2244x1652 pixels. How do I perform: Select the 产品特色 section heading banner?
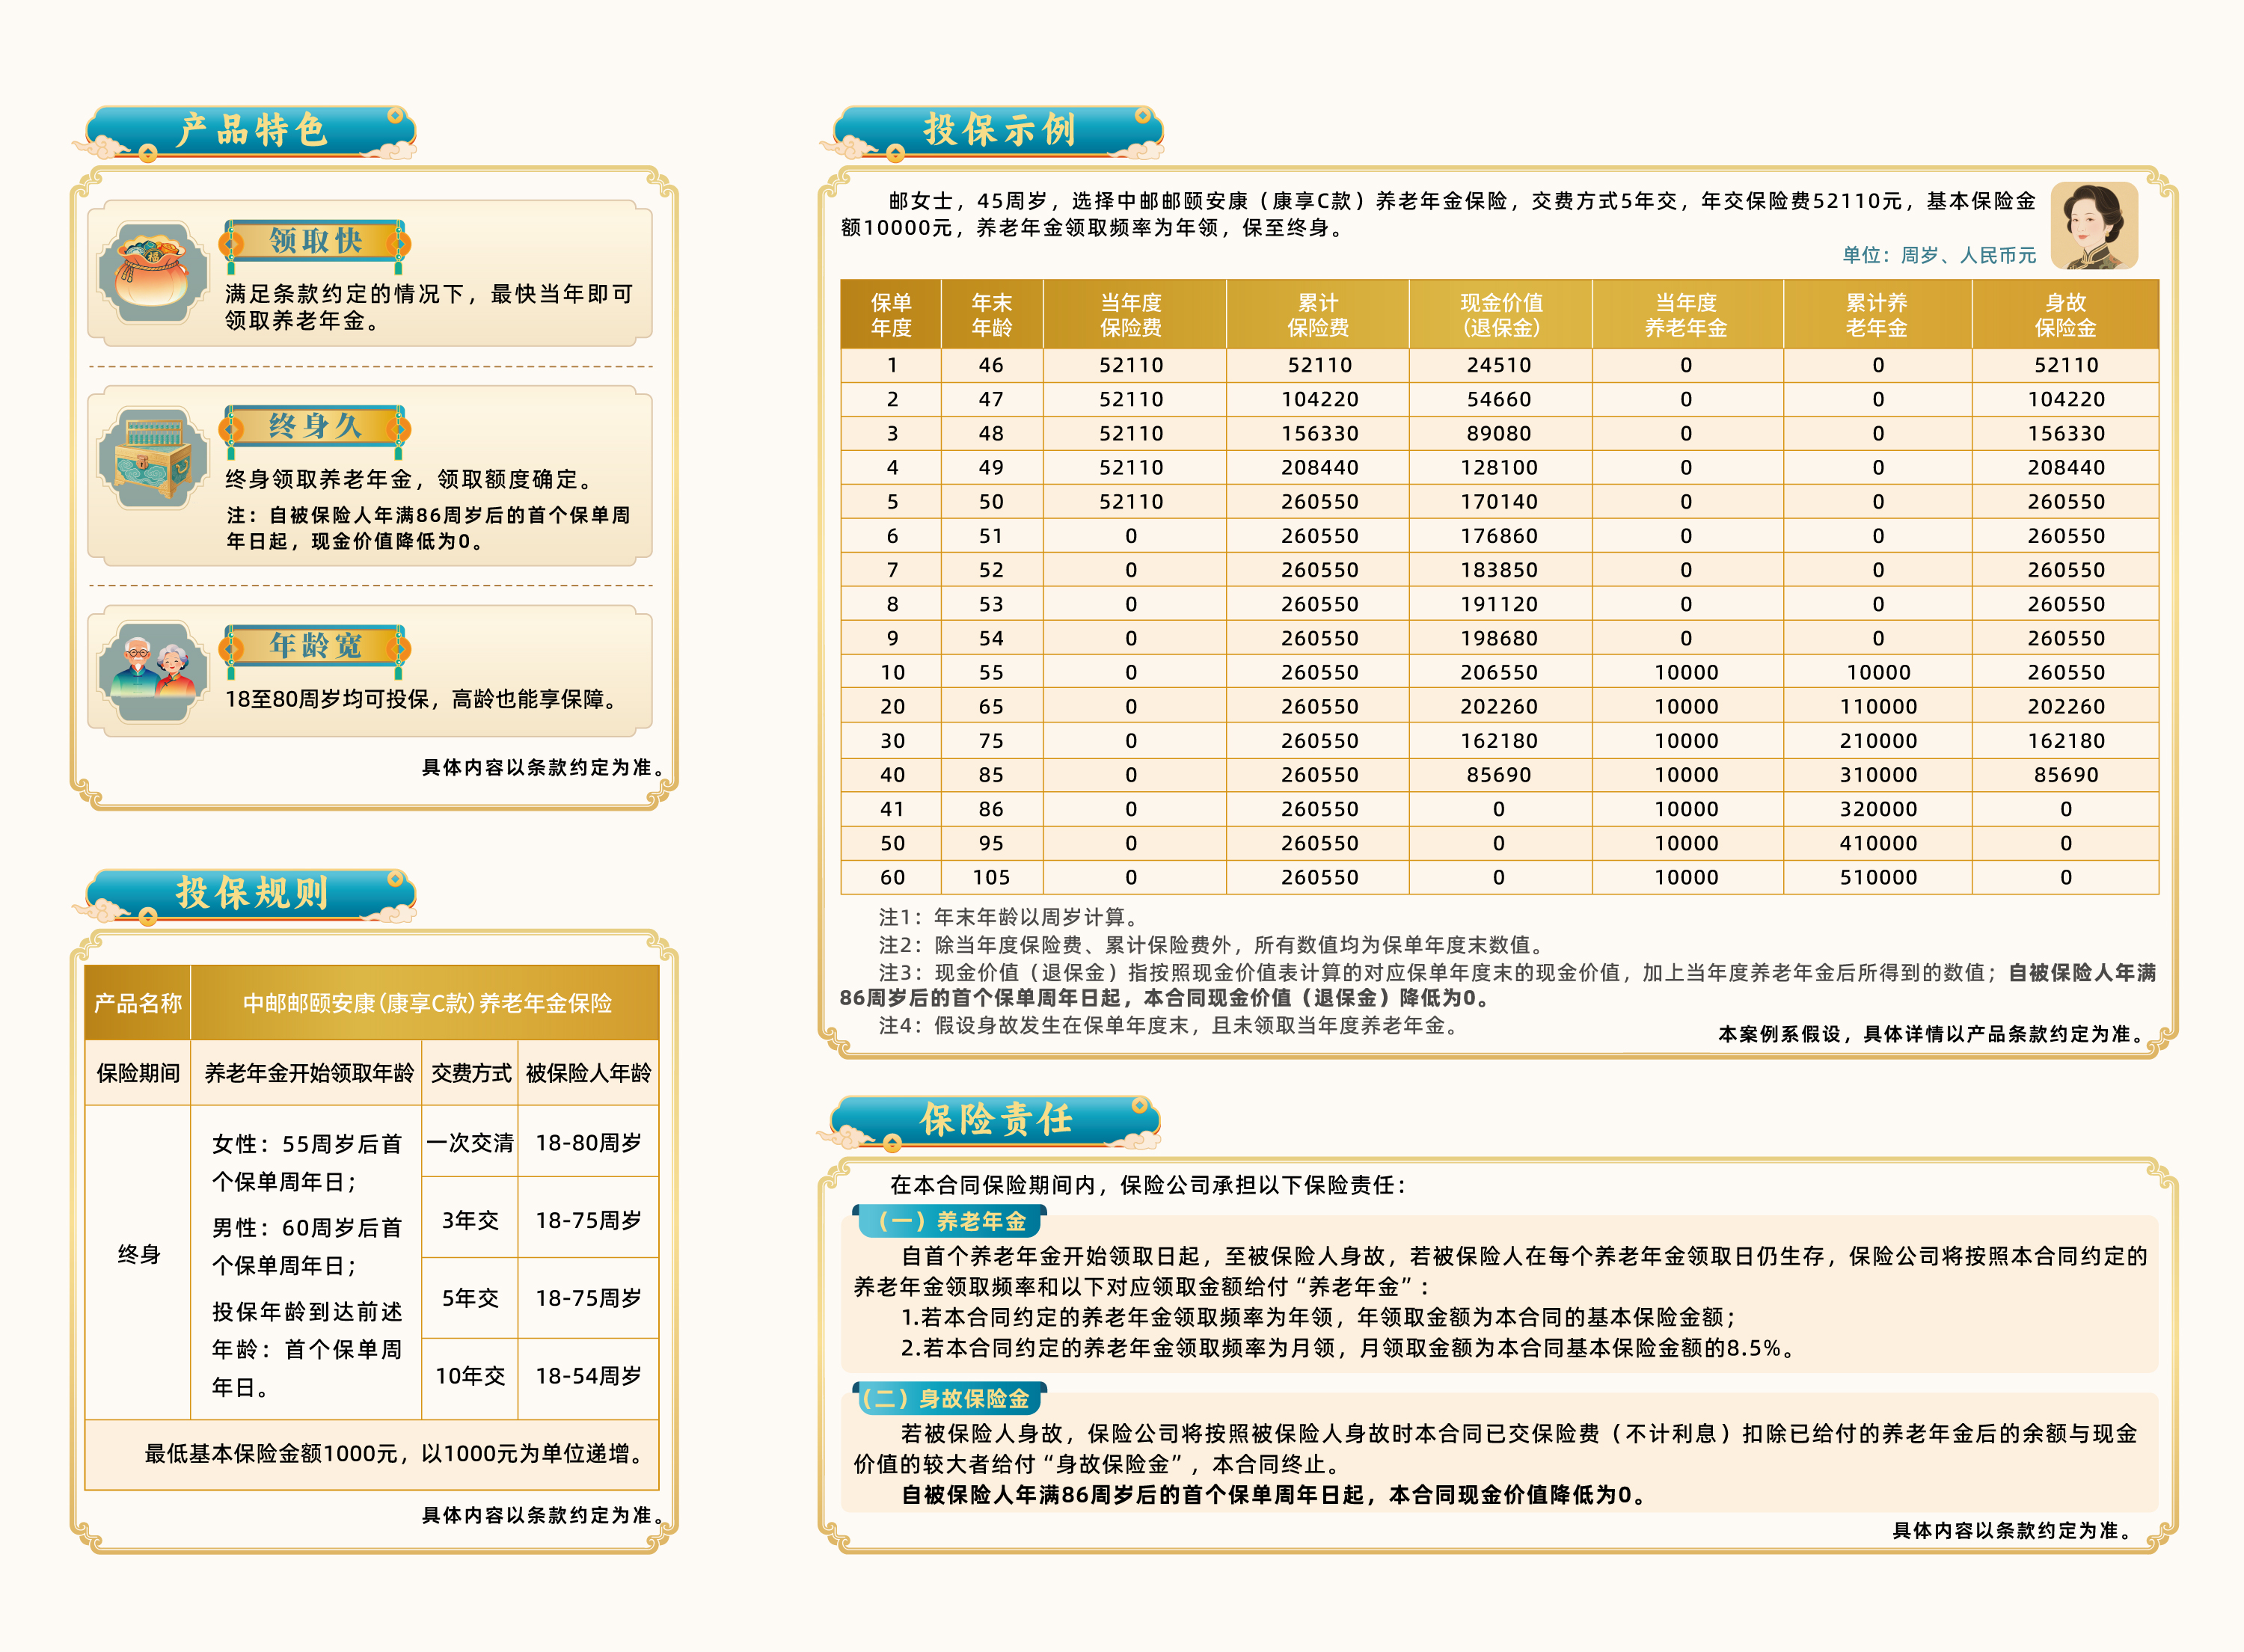tap(246, 132)
